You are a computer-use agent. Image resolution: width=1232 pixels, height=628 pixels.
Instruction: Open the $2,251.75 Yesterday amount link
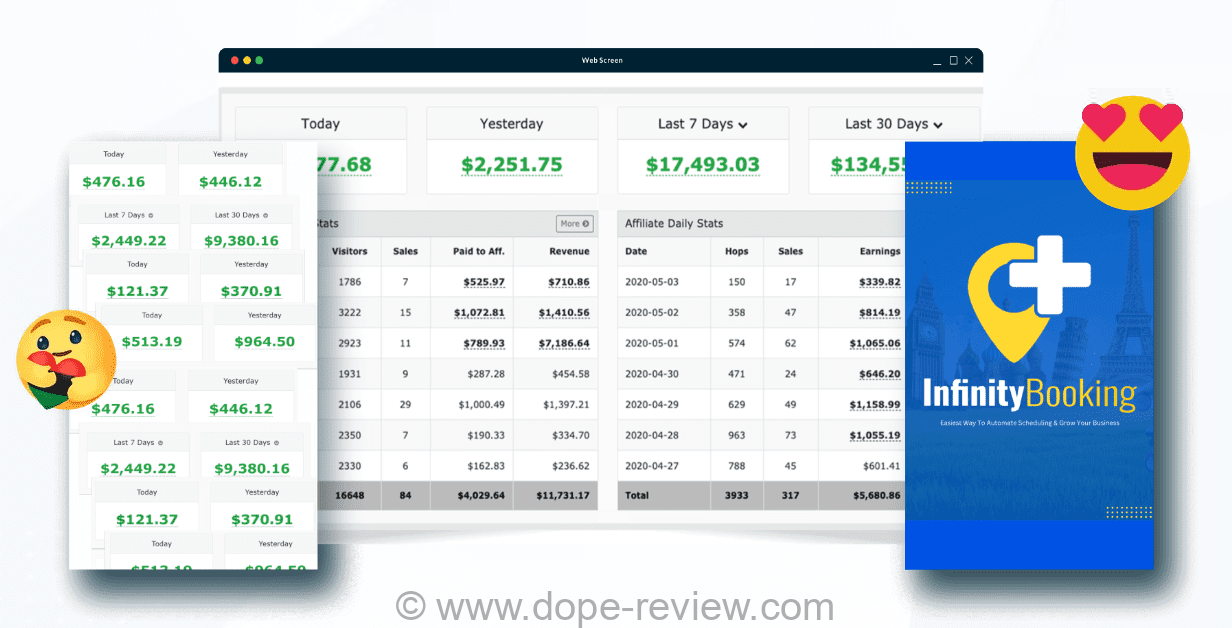pyautogui.click(x=511, y=165)
